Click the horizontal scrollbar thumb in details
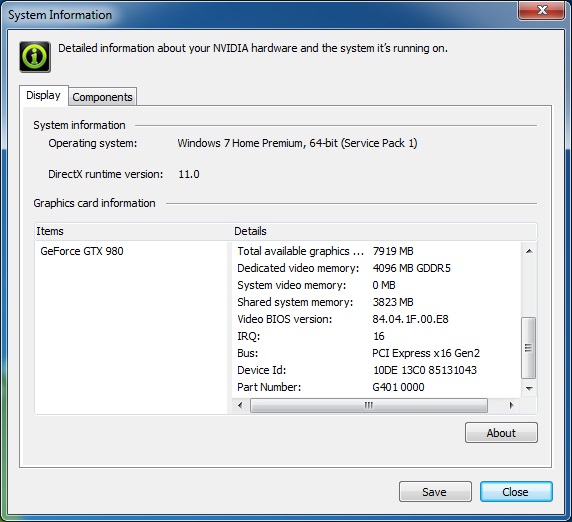This screenshot has height=522, width=572. (369, 405)
